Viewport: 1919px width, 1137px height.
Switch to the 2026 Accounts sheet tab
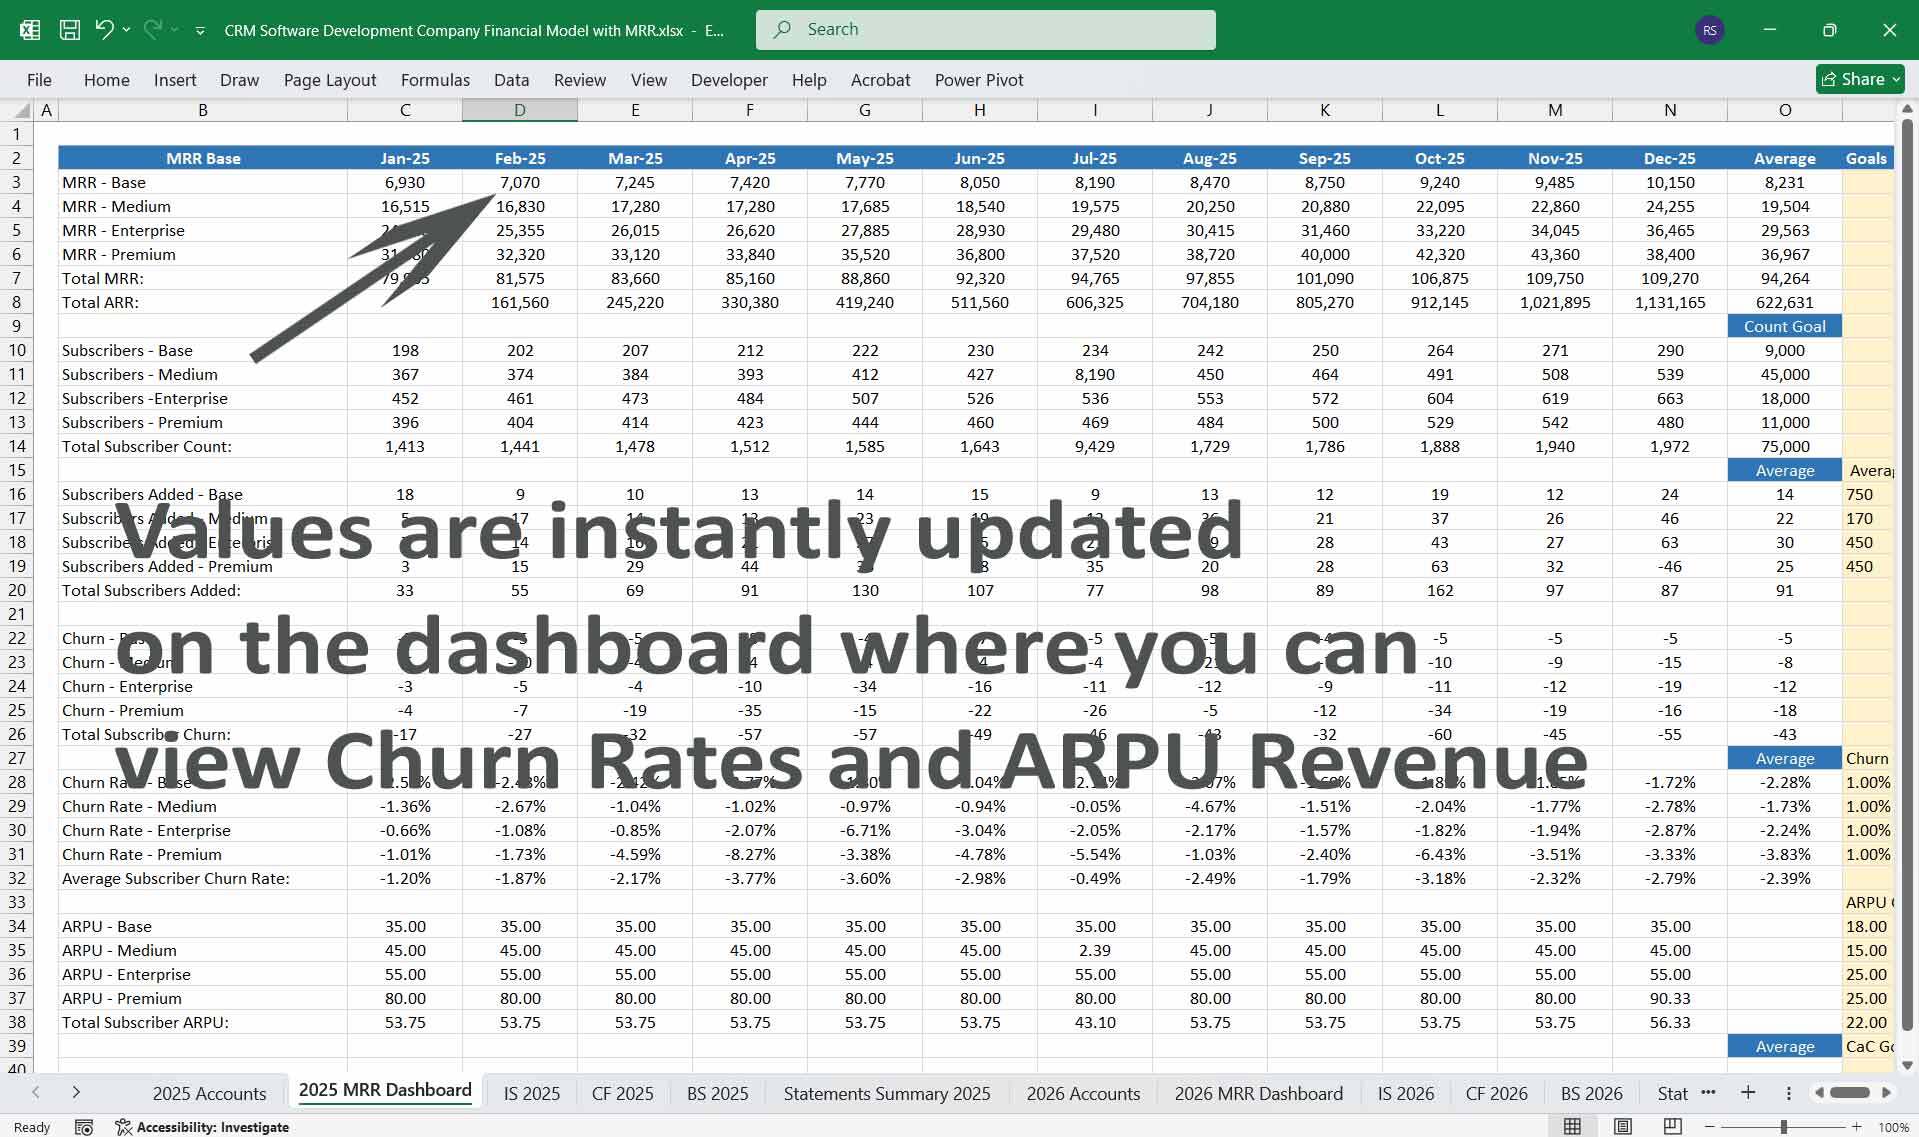[x=1083, y=1093]
